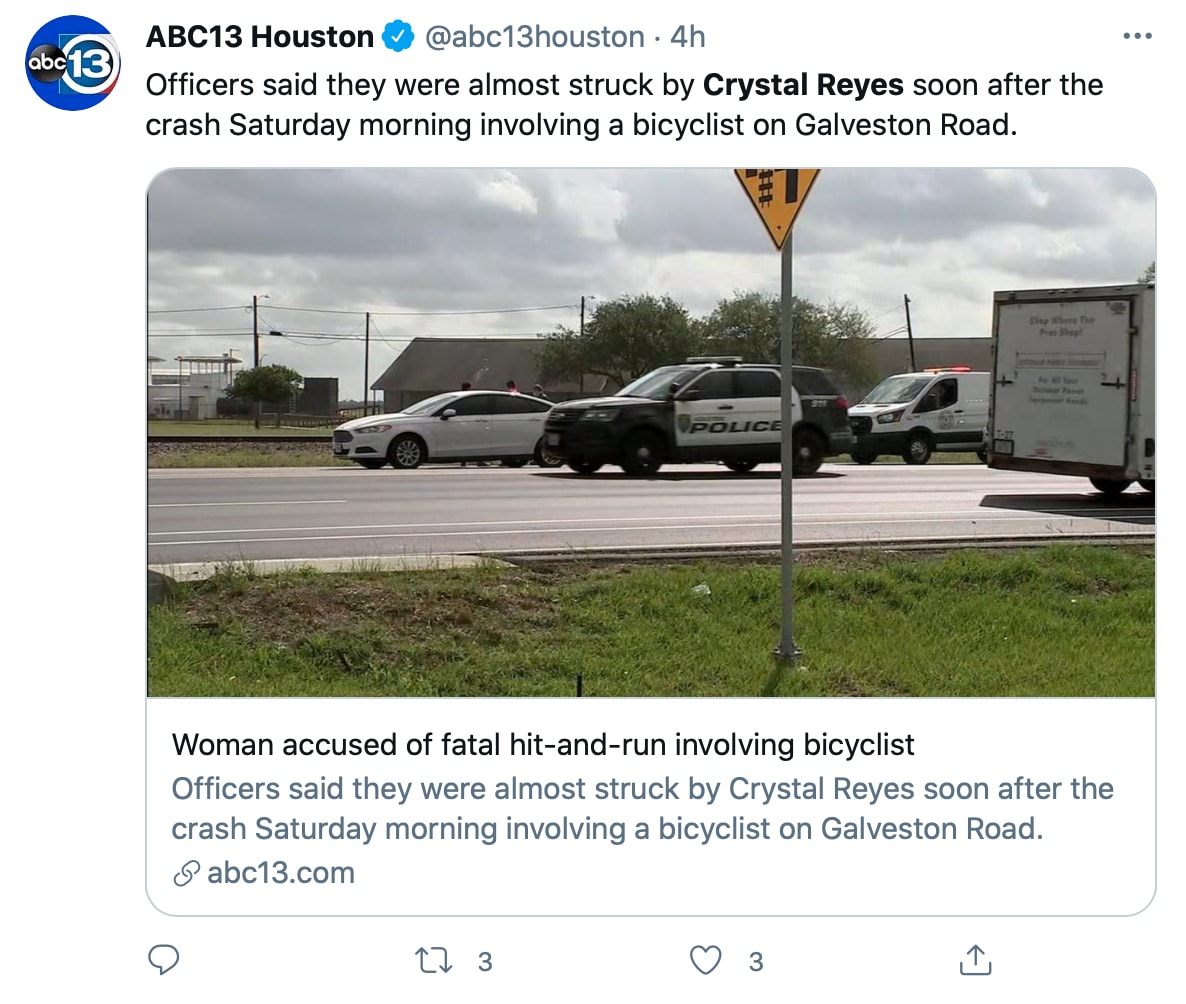Click the like count of 3
This screenshot has height=1004, width=1186.
coord(756,961)
